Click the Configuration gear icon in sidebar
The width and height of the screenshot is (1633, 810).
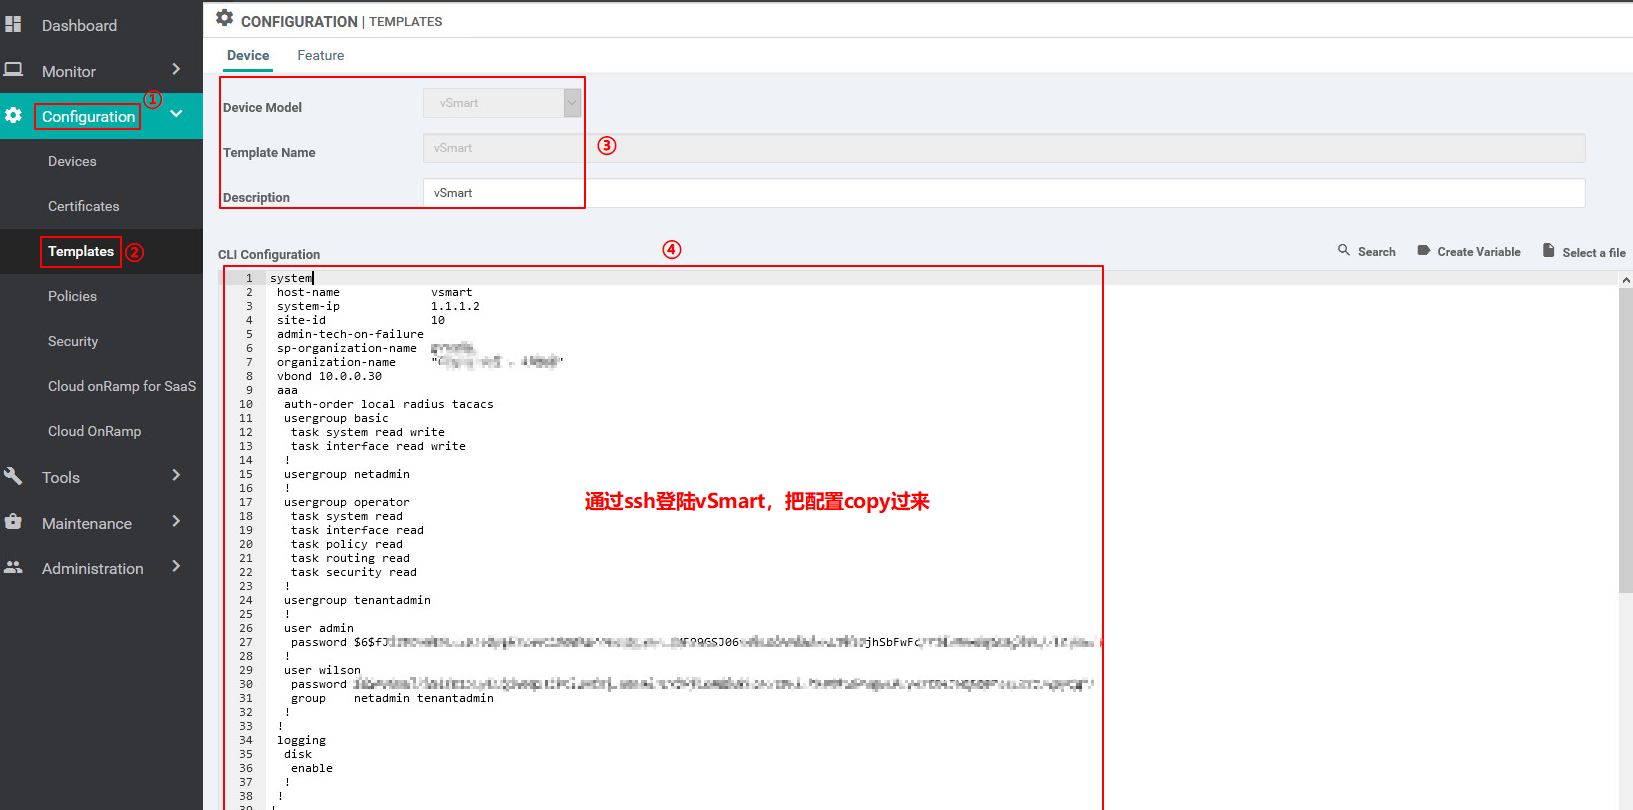point(13,115)
